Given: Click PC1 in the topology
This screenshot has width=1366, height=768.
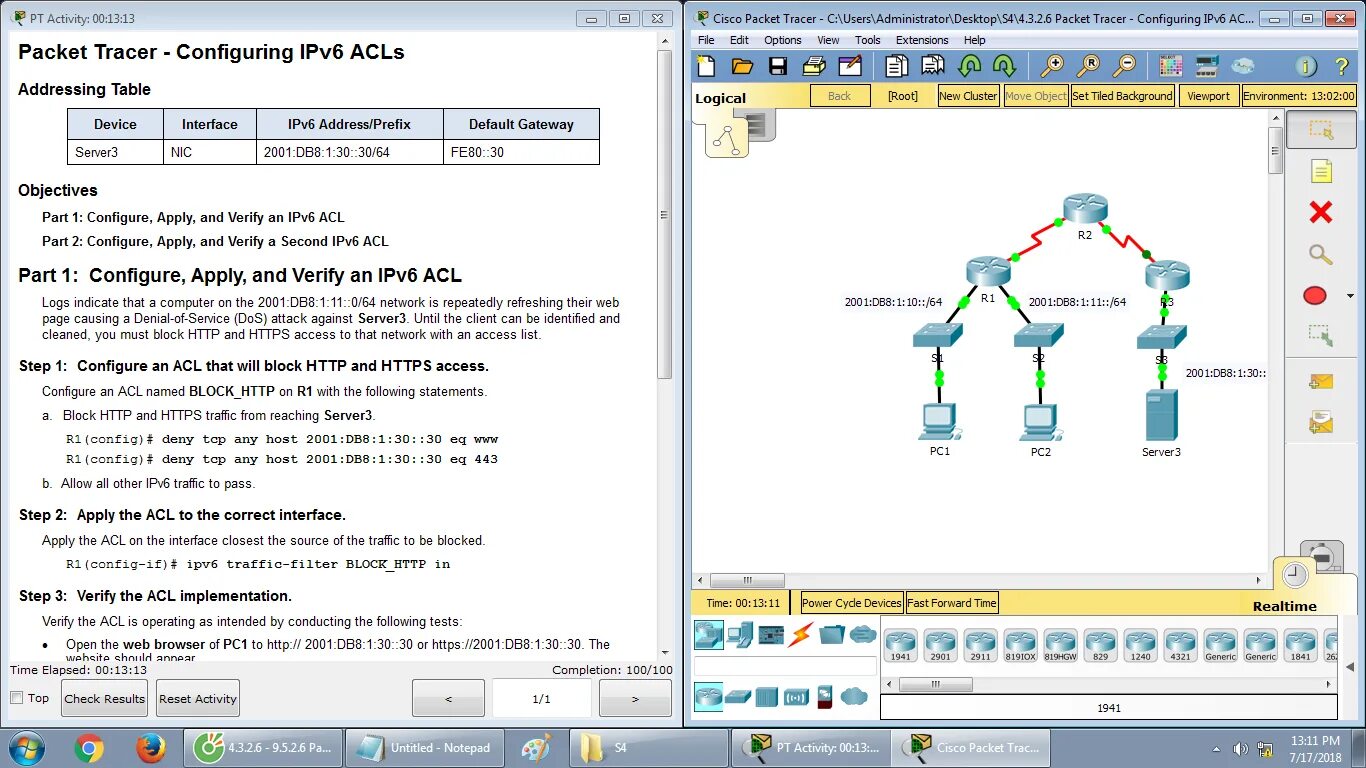Looking at the screenshot, I should point(939,421).
